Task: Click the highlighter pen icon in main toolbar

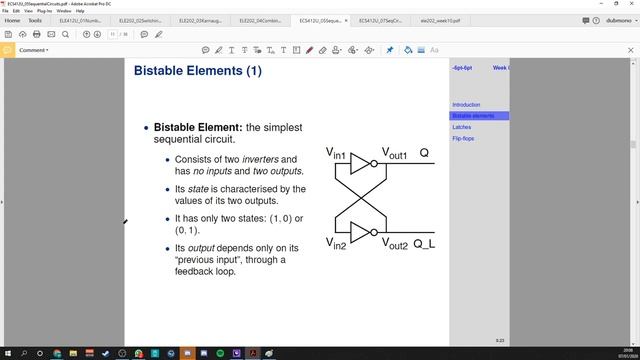Action: (x=159, y=35)
